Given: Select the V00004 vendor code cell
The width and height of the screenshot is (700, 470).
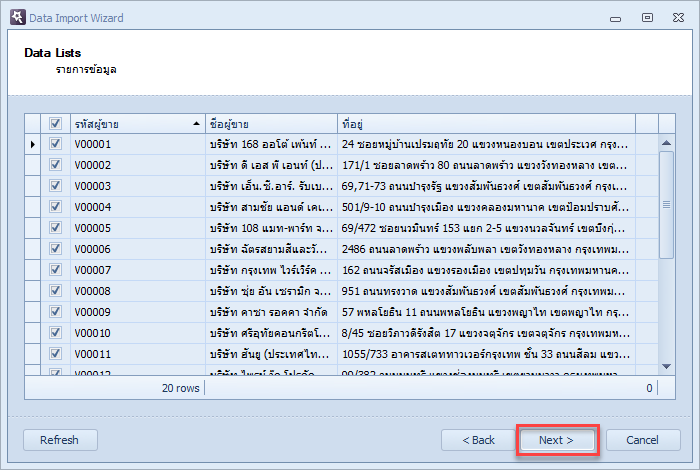Looking at the screenshot, I should point(138,207).
